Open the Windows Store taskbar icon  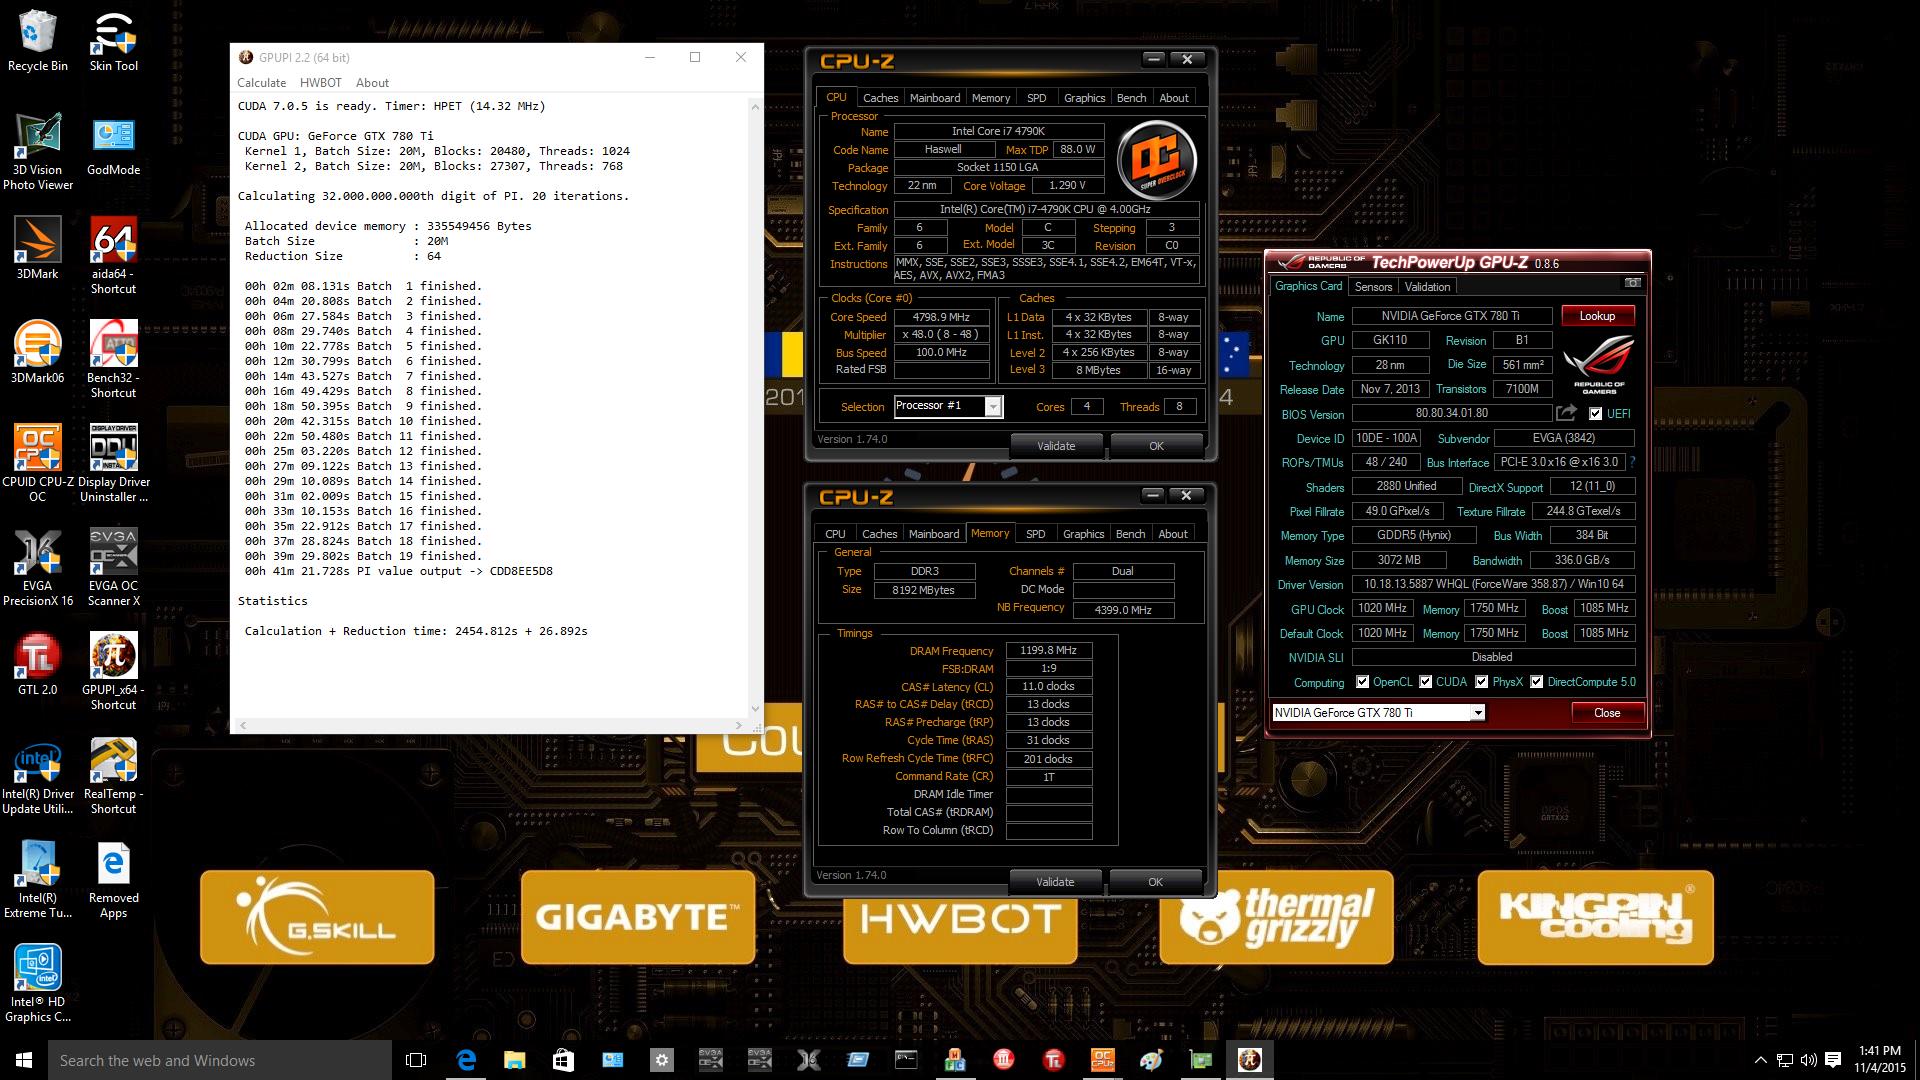coord(563,1060)
